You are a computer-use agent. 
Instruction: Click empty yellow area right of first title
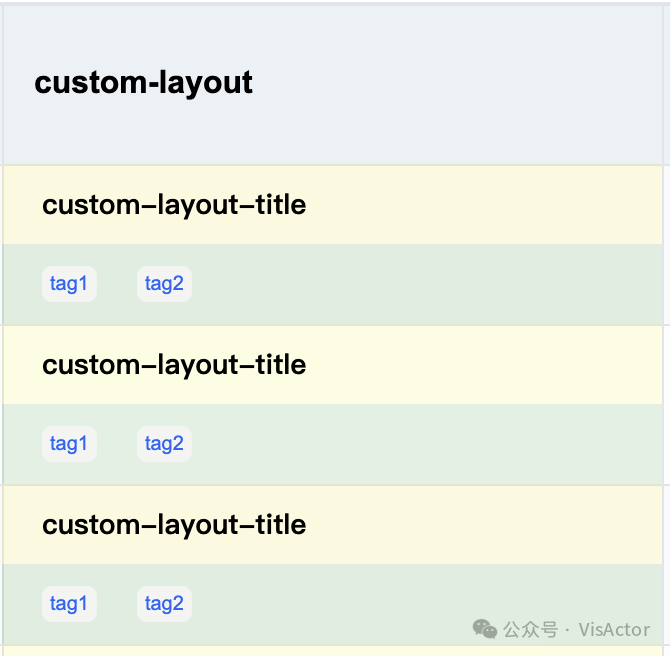point(480,205)
